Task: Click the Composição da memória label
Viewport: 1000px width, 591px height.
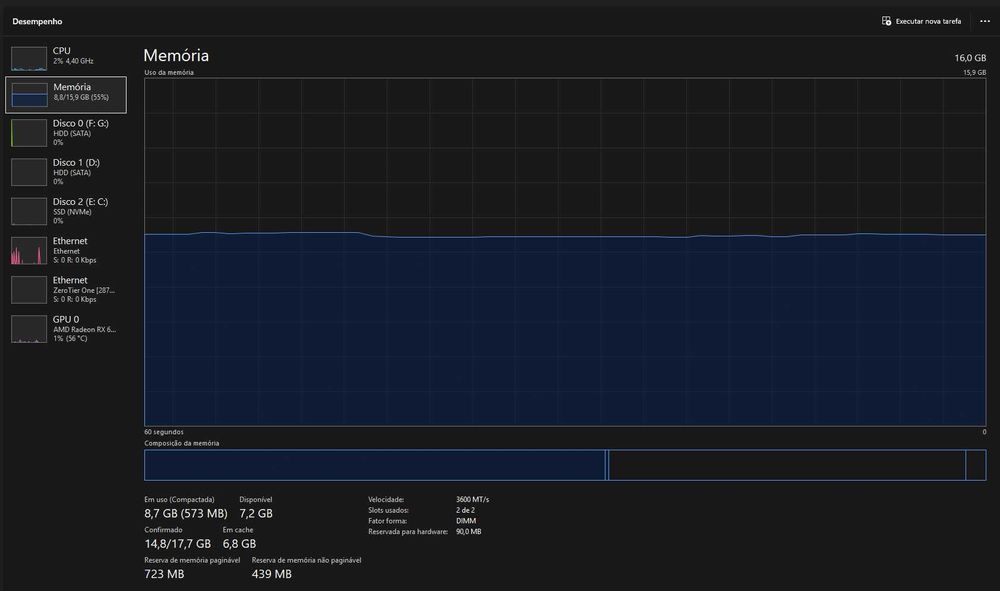Action: [182, 443]
